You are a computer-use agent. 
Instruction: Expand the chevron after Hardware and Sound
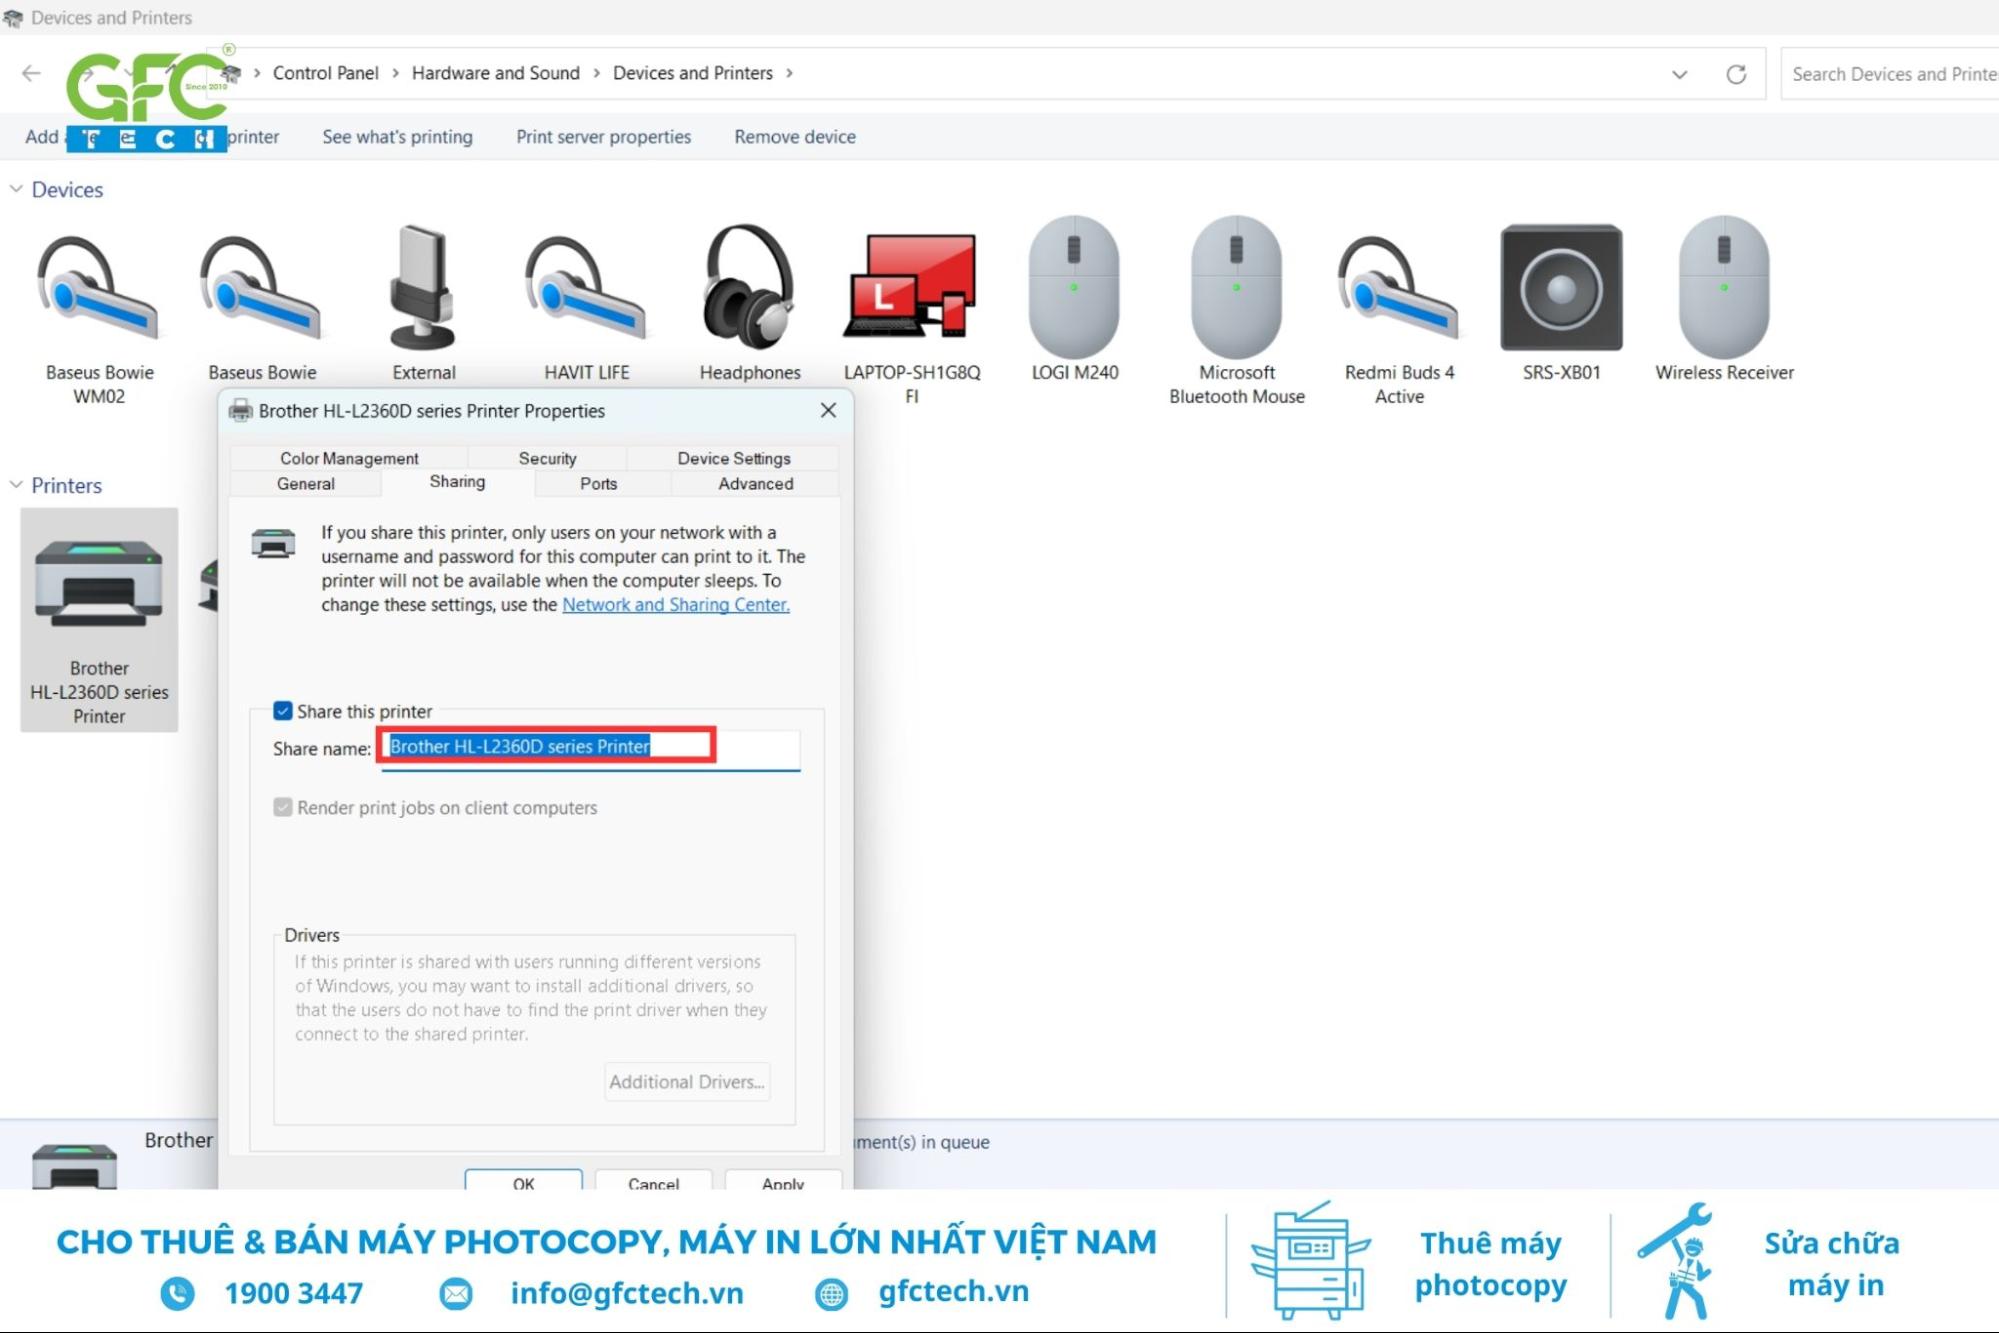click(596, 73)
